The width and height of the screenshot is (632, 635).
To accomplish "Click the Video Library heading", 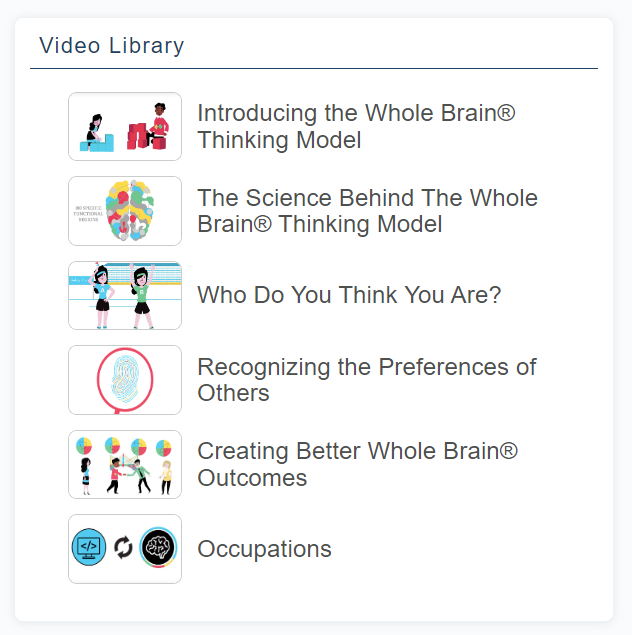I will click(111, 46).
